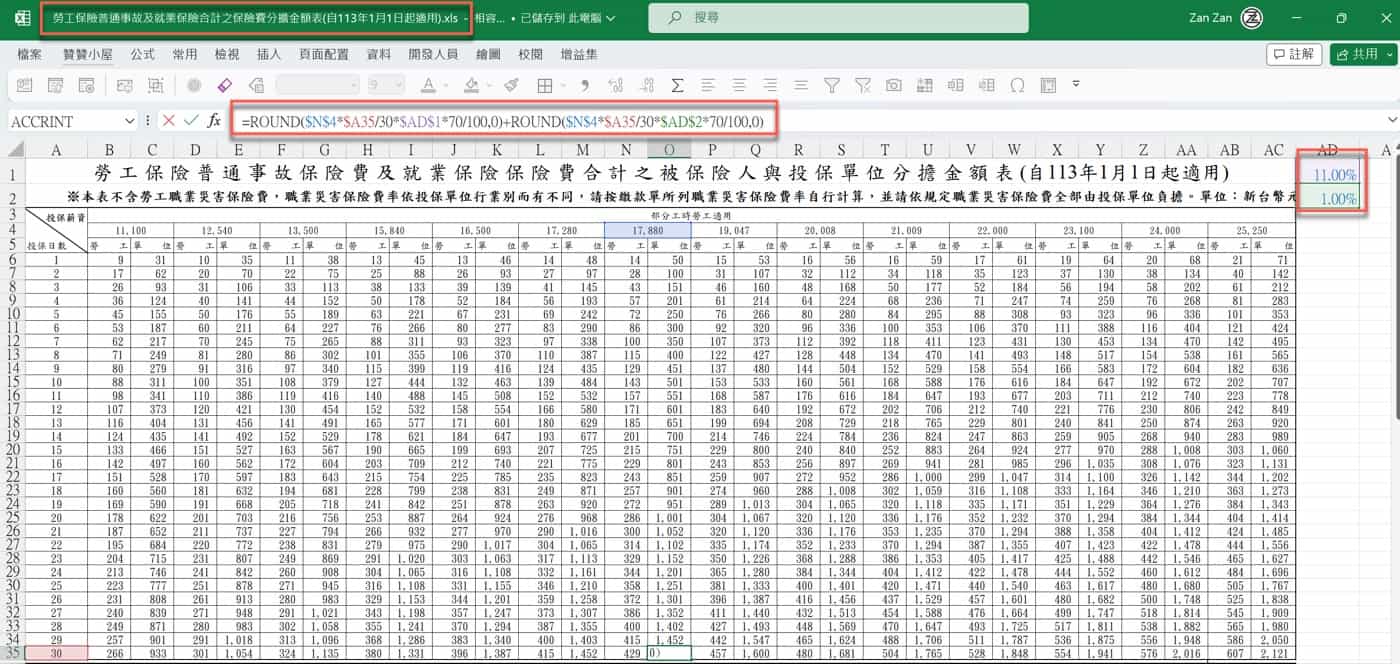Click the align left icon
This screenshot has width=1400, height=664.
tap(708, 85)
